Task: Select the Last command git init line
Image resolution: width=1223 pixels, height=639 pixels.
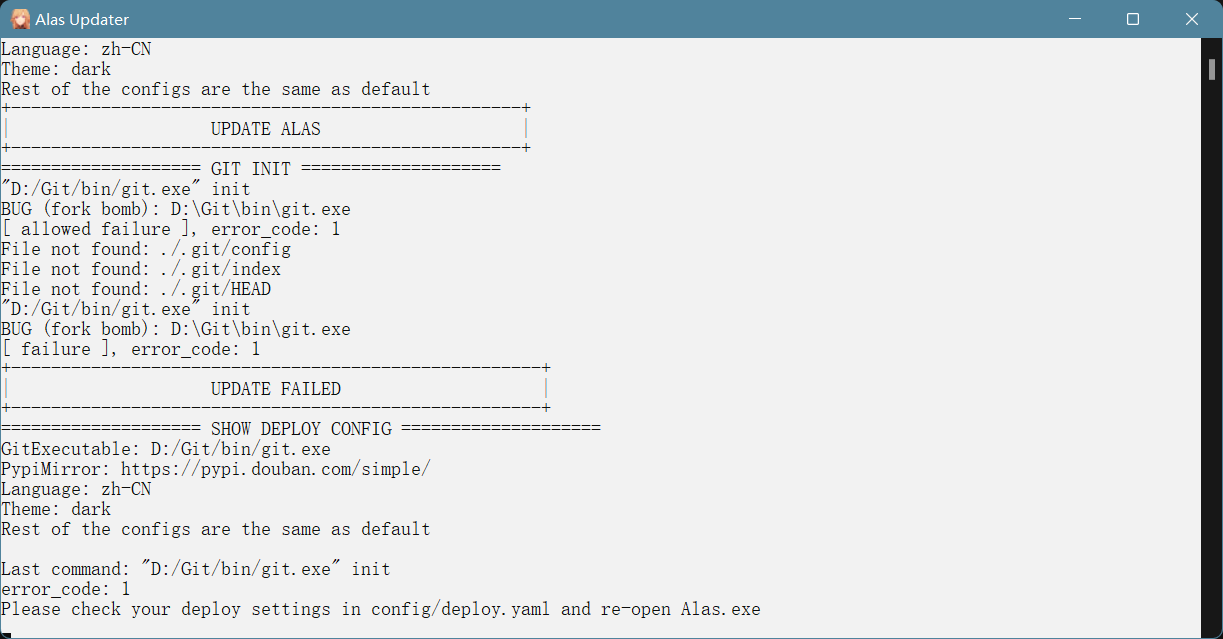Action: pyautogui.click(x=195, y=568)
